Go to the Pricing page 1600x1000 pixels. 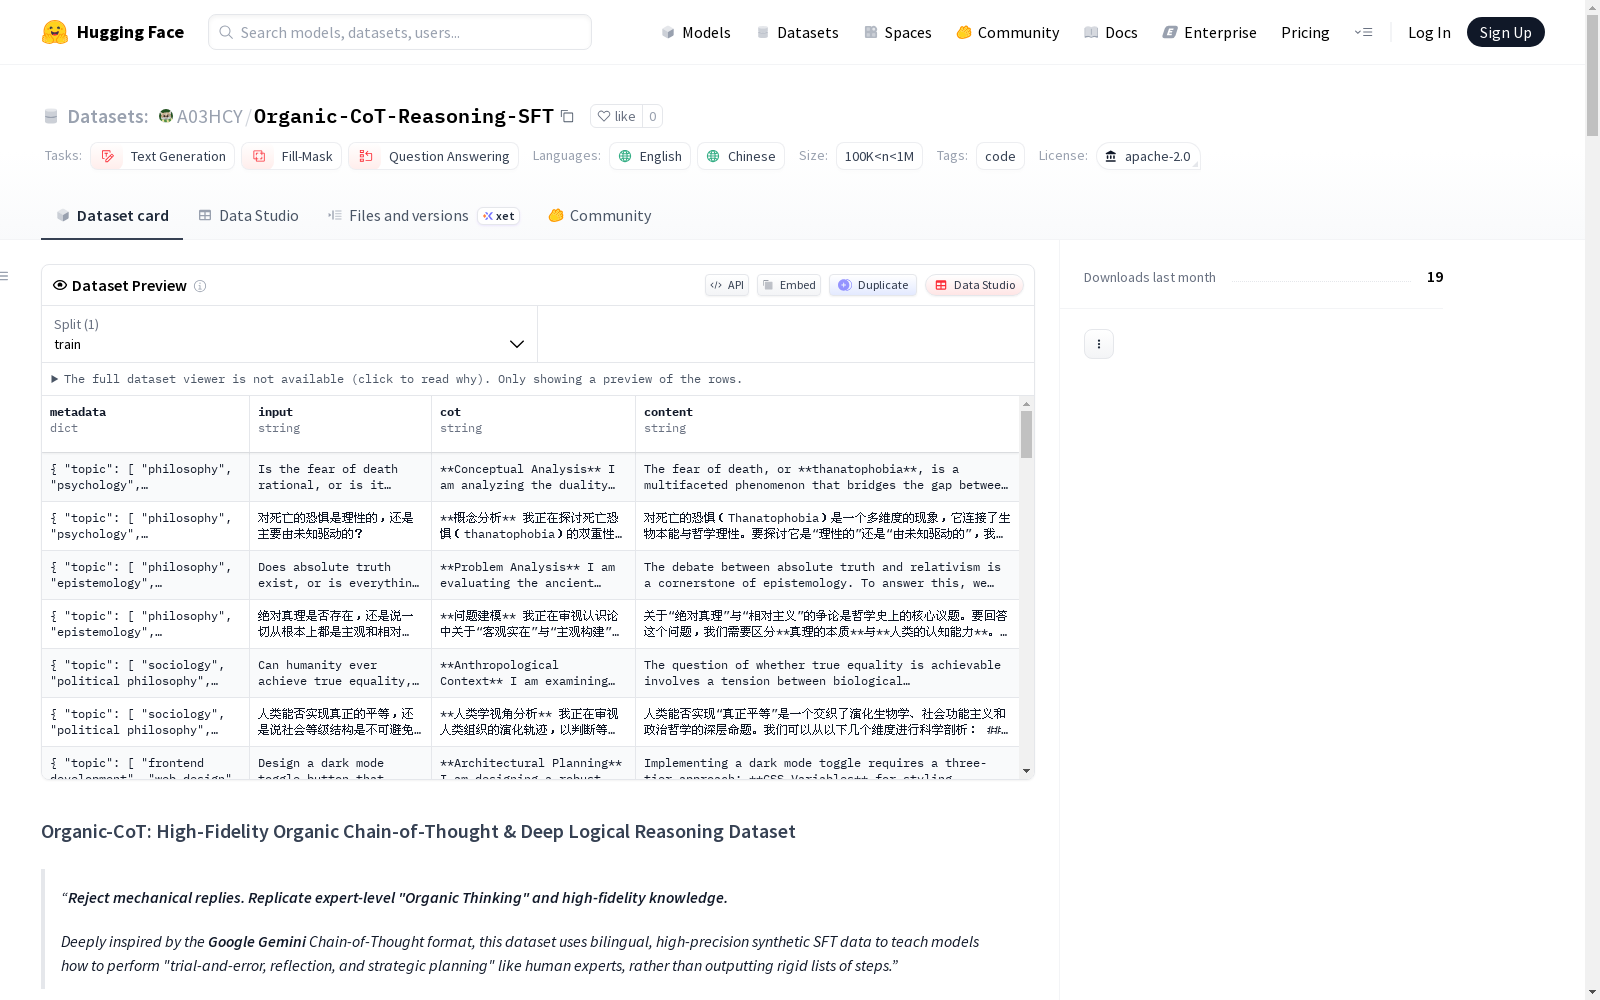click(1305, 32)
